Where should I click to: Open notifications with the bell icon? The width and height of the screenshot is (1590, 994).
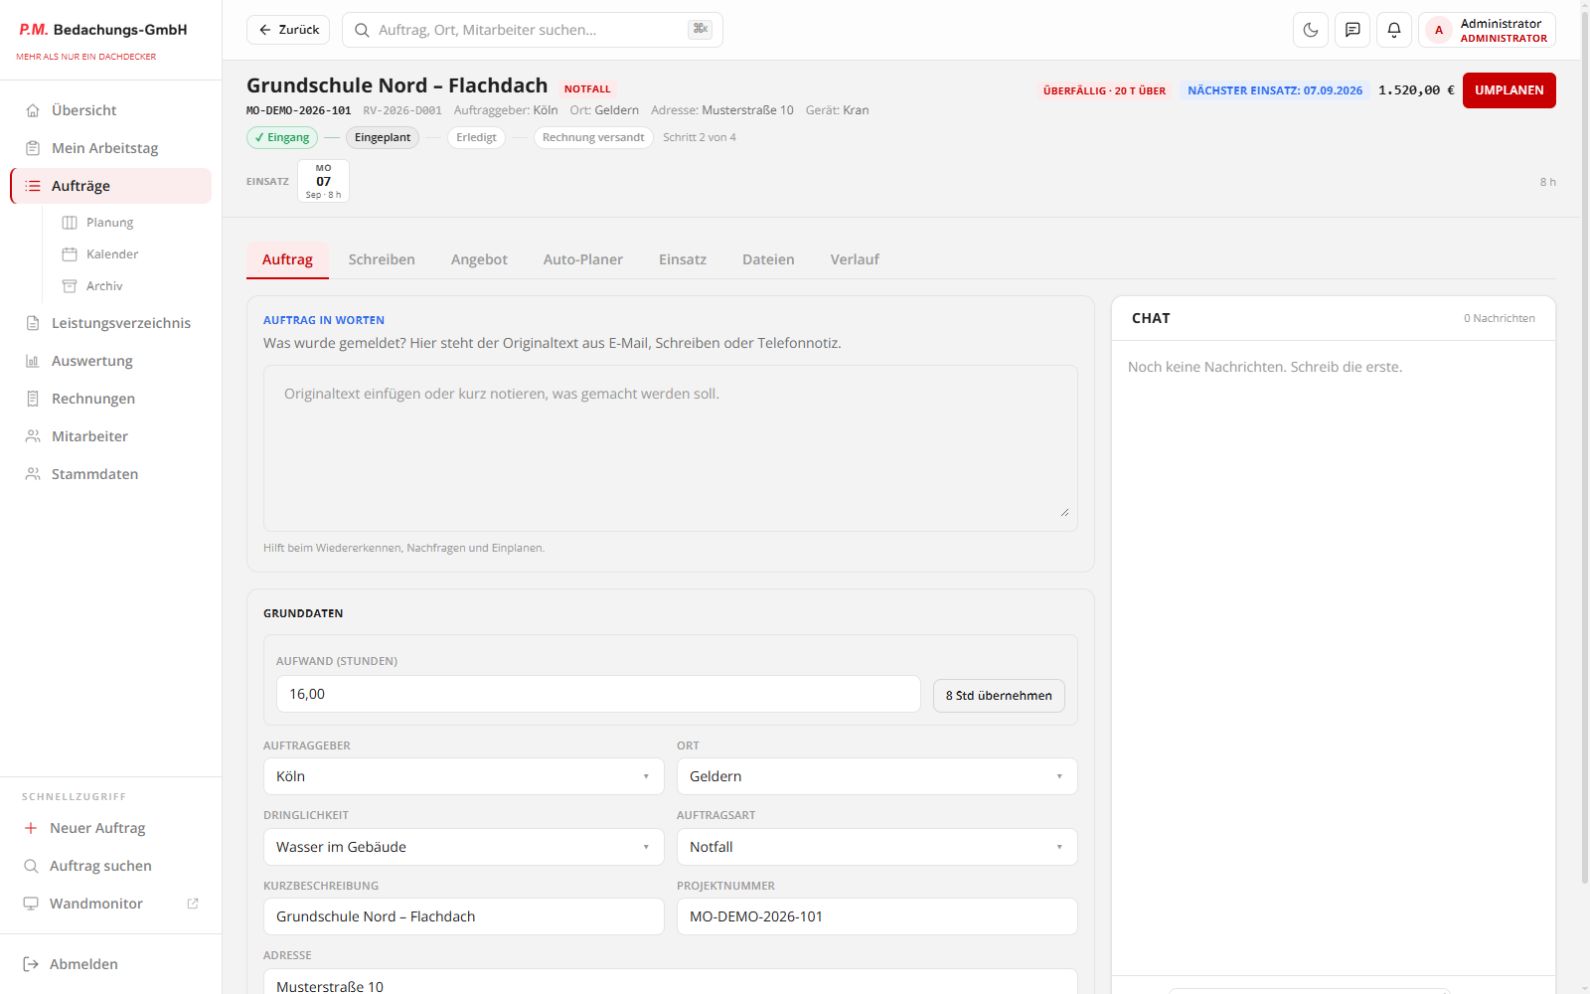1394,30
